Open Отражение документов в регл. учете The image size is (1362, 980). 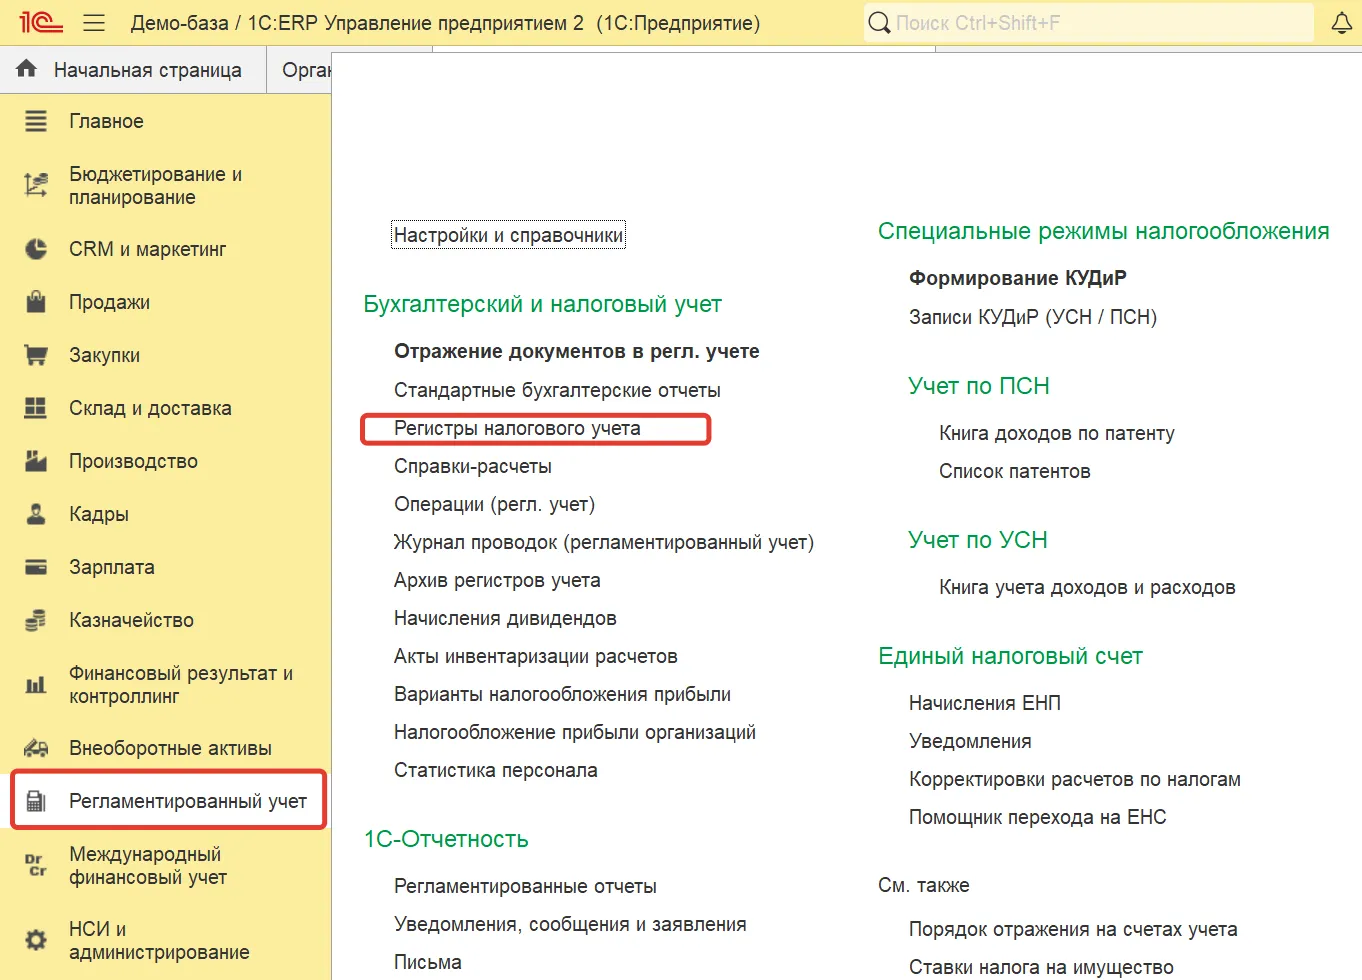pos(577,351)
